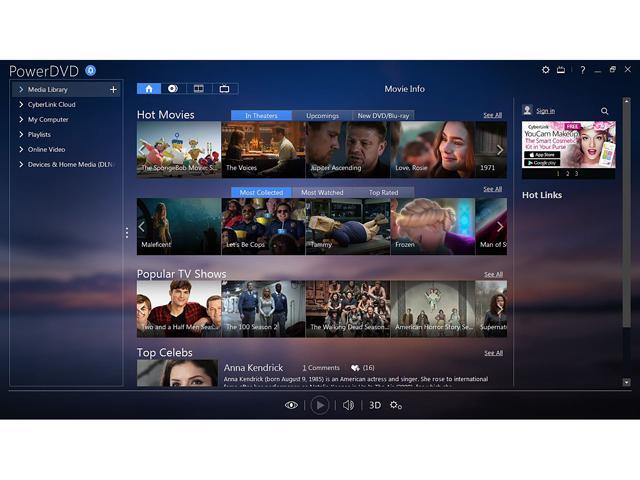Select the Most Collected tab
The height and width of the screenshot is (480, 640).
click(x=261, y=192)
